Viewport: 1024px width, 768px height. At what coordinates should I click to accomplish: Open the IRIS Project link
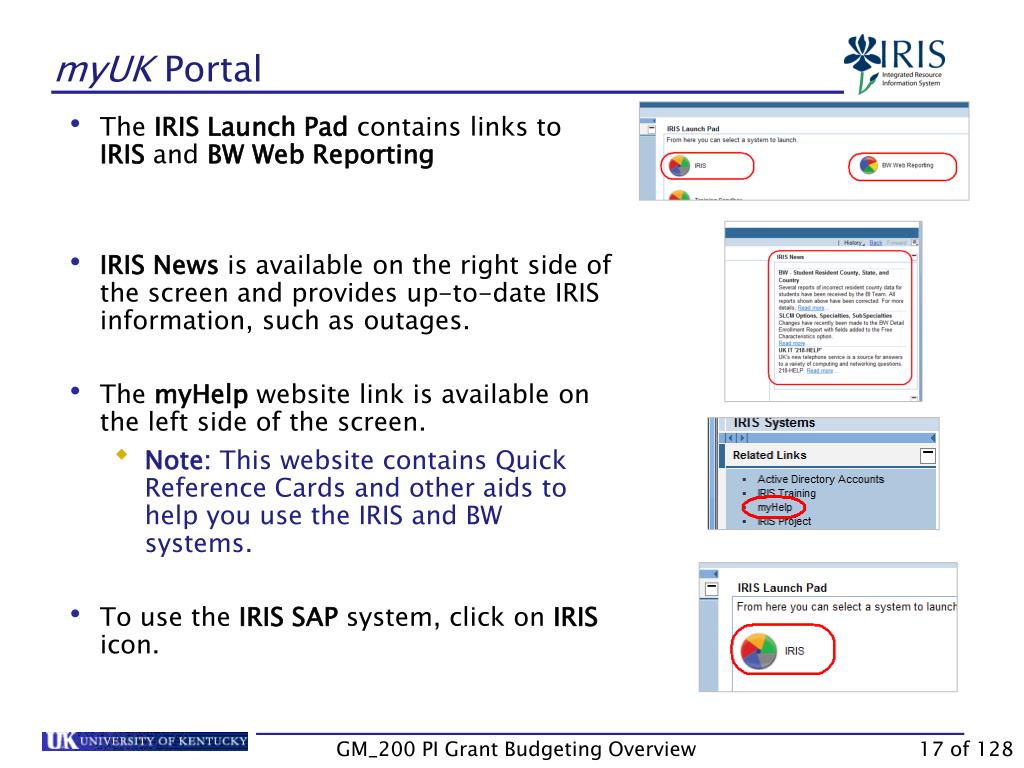tap(784, 522)
